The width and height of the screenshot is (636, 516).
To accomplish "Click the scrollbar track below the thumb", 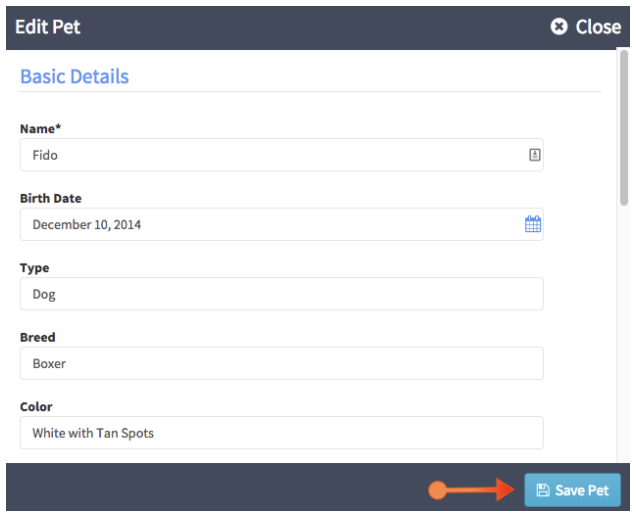I will 624,333.
